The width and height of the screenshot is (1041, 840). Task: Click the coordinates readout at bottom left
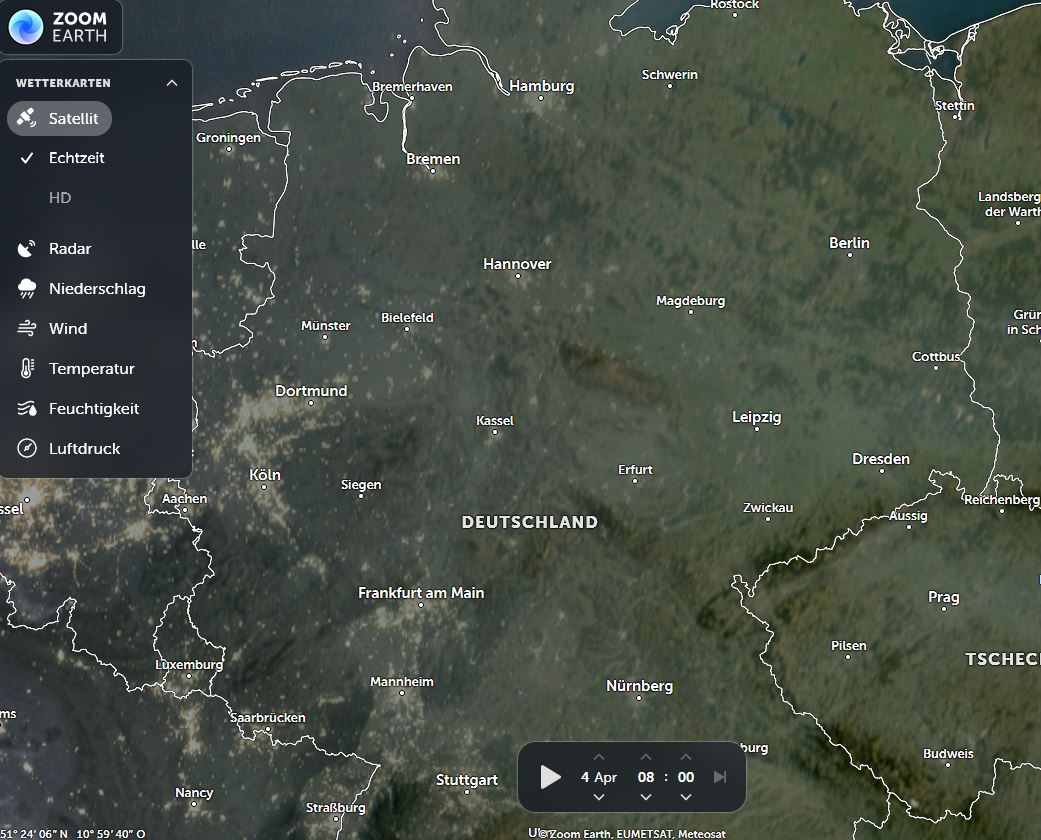coord(73,833)
